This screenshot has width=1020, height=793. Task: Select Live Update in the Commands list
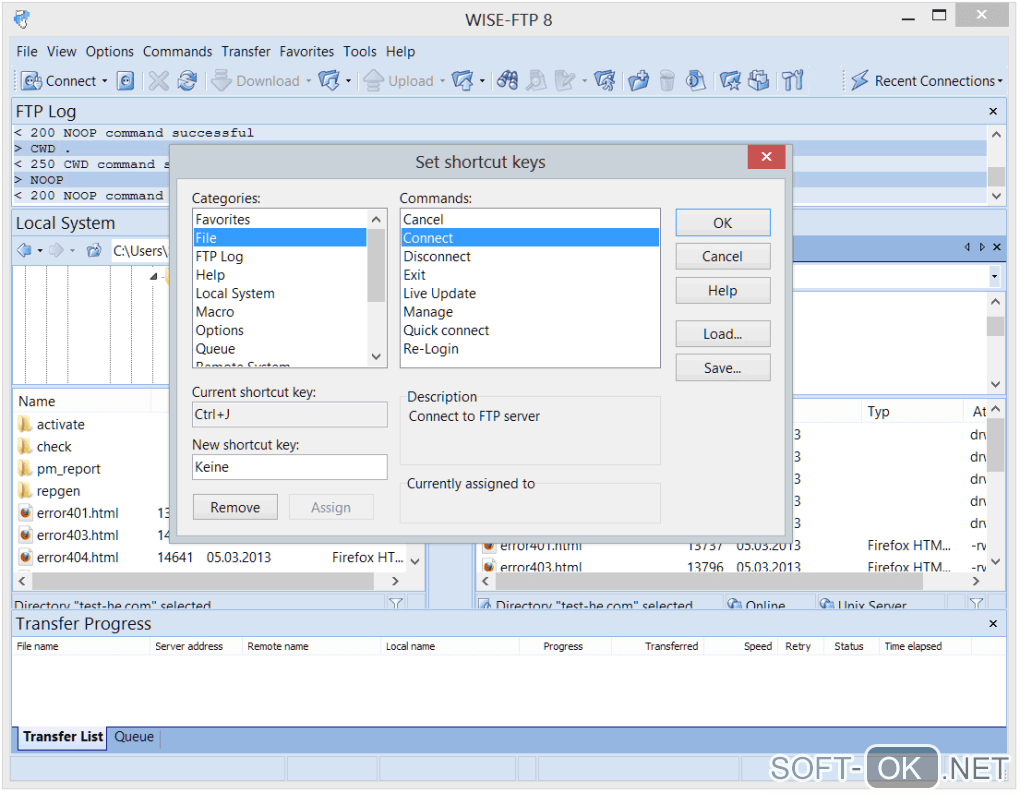[x=530, y=294]
